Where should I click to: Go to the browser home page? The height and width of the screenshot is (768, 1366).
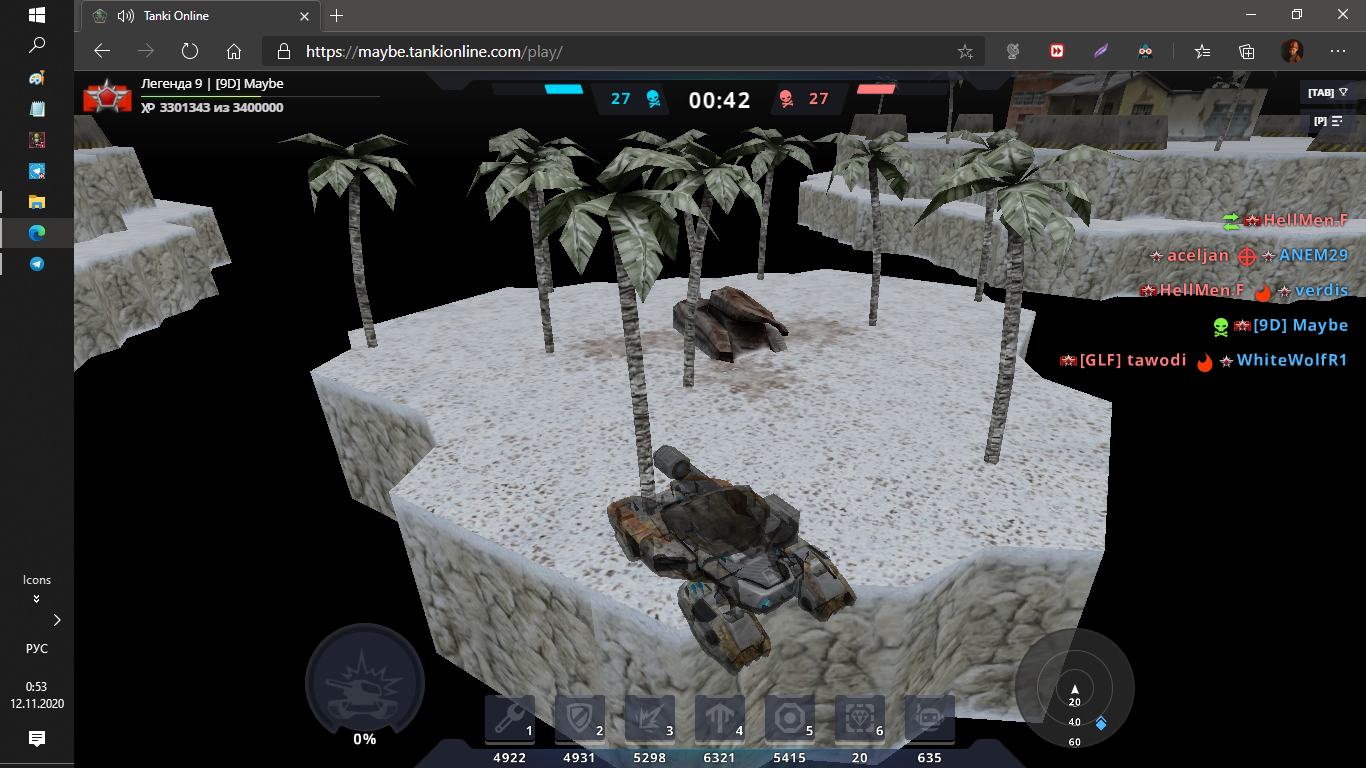[x=234, y=51]
